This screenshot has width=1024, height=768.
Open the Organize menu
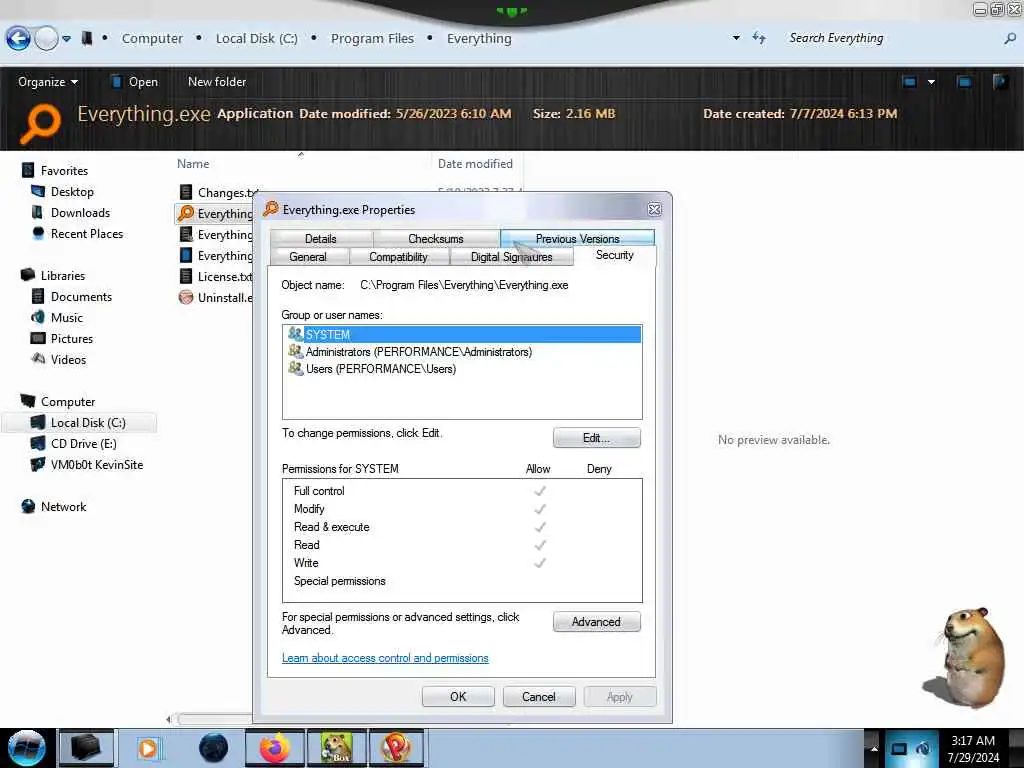point(48,82)
